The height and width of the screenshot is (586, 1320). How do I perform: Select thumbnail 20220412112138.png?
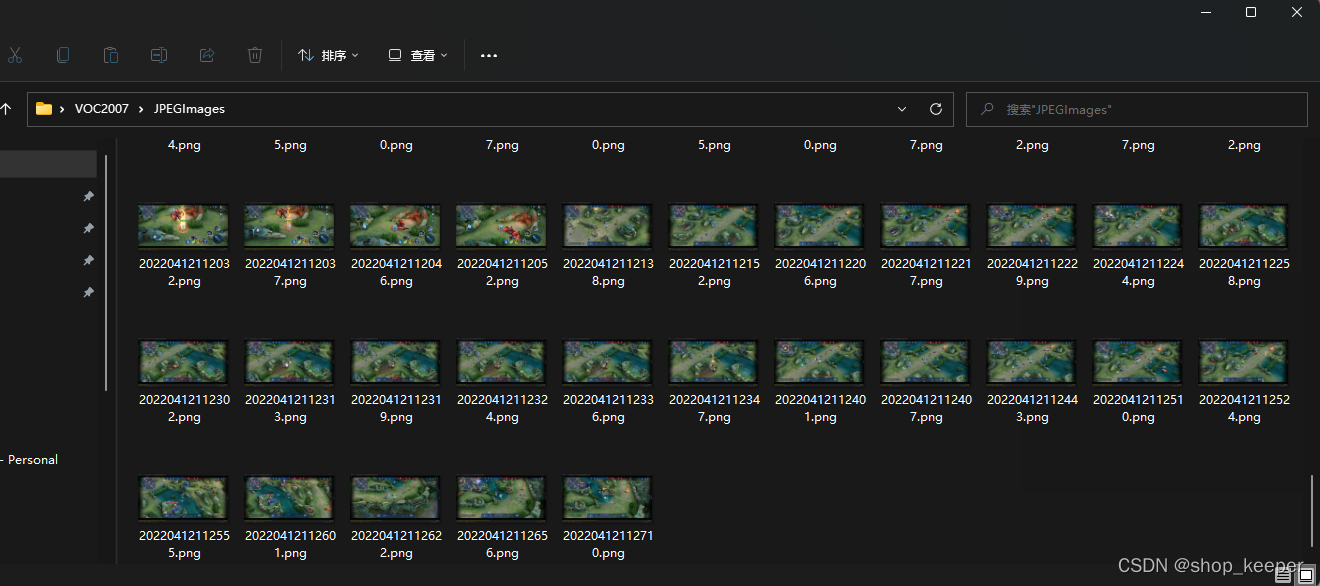[608, 226]
